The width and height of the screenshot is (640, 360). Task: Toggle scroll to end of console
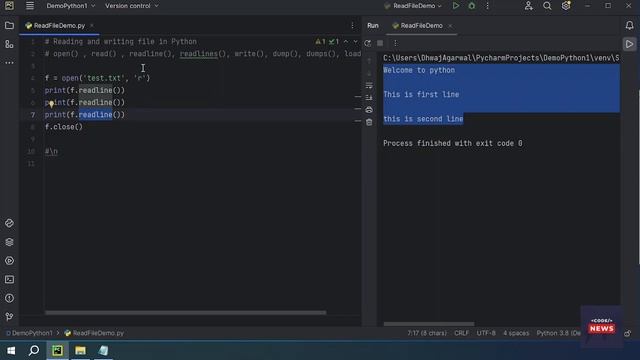369,98
